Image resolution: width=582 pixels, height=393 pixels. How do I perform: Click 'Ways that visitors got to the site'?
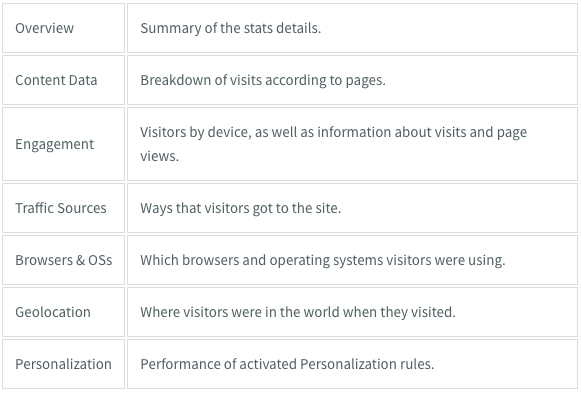tap(241, 208)
